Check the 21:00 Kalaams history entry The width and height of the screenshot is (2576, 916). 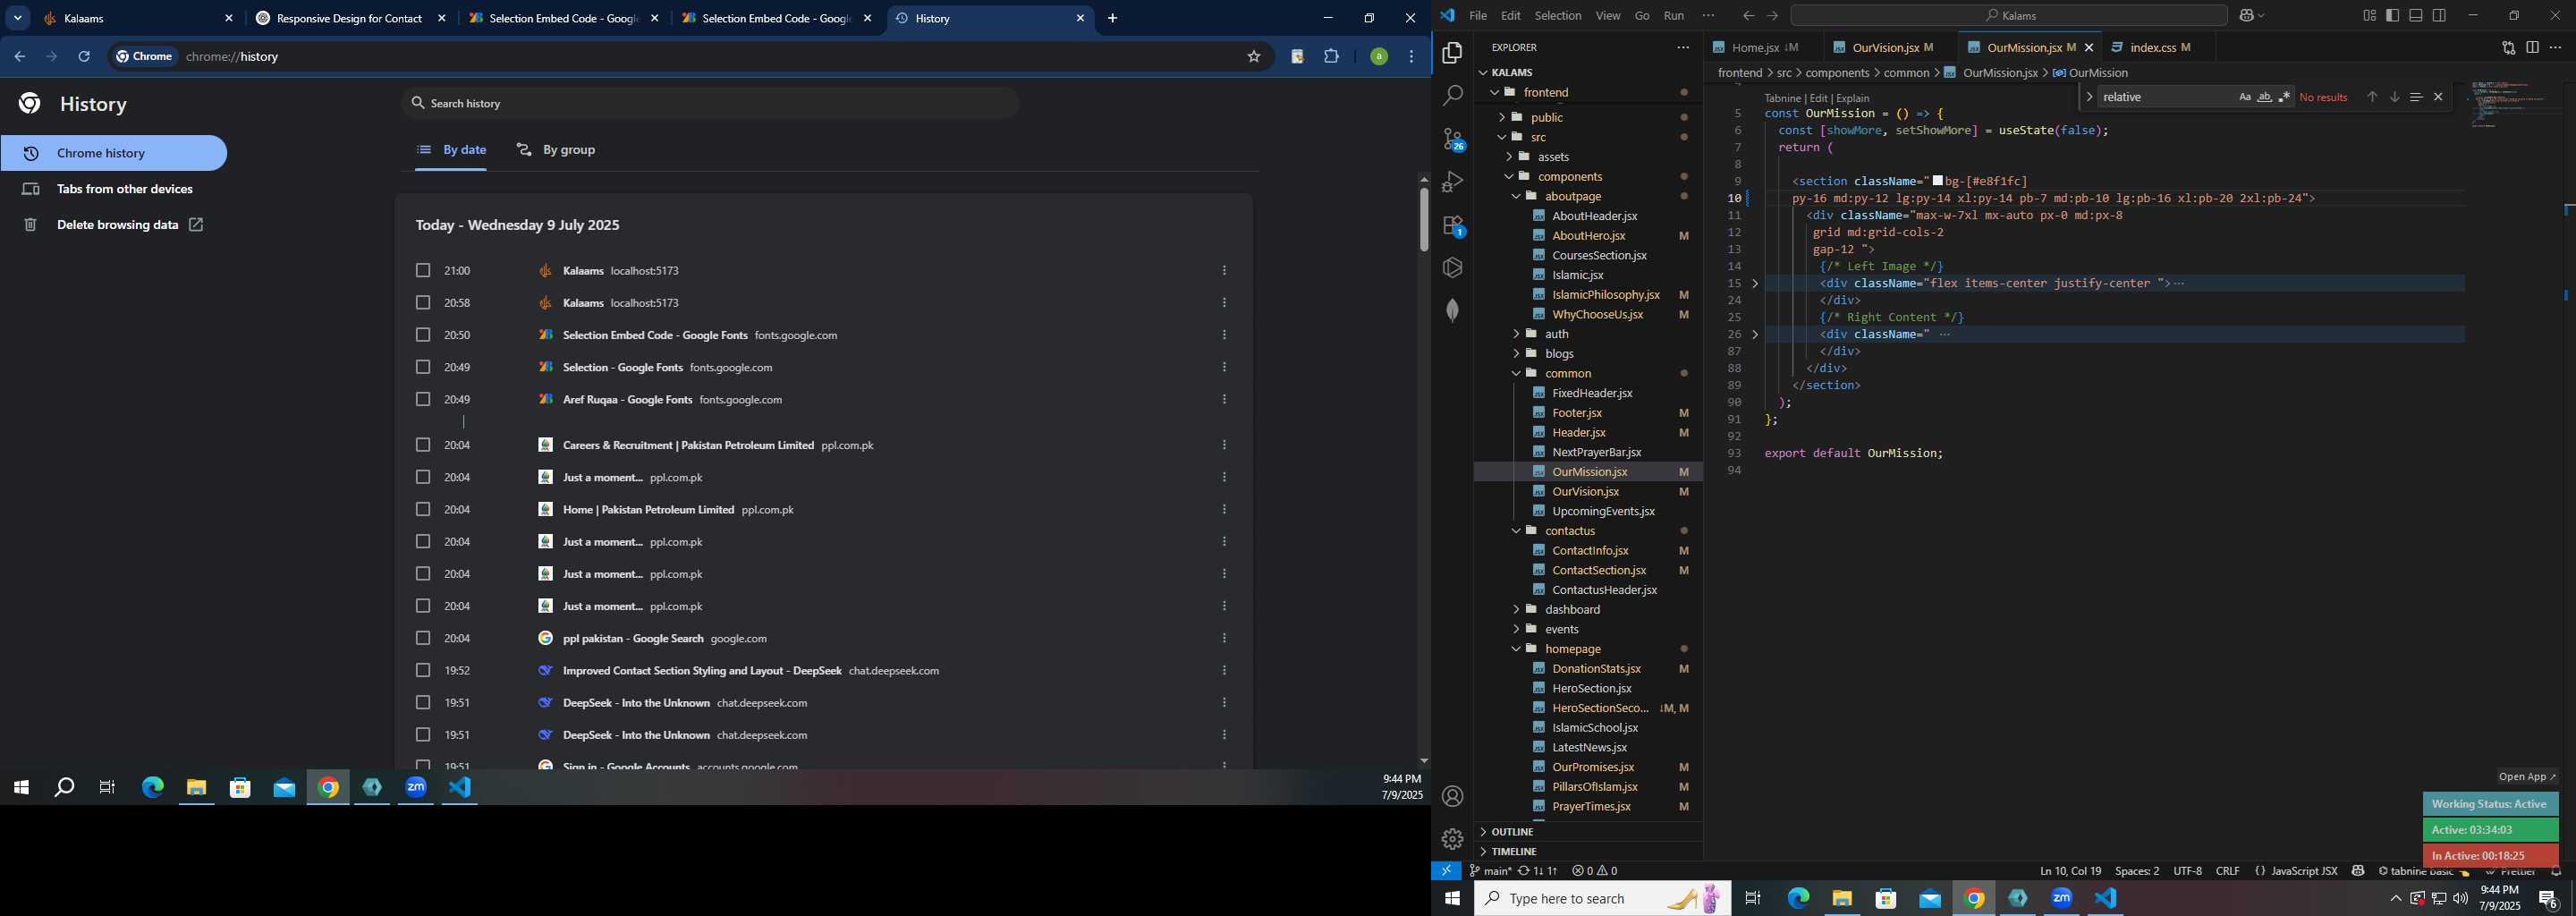tap(423, 271)
